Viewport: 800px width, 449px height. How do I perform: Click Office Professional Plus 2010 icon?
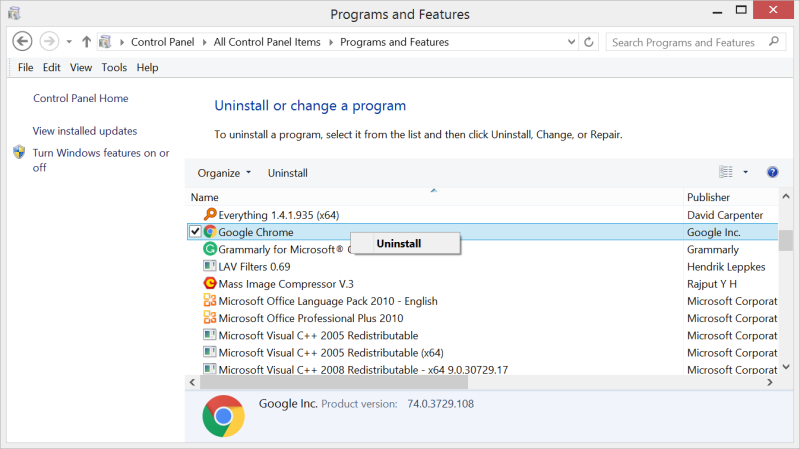pos(210,318)
